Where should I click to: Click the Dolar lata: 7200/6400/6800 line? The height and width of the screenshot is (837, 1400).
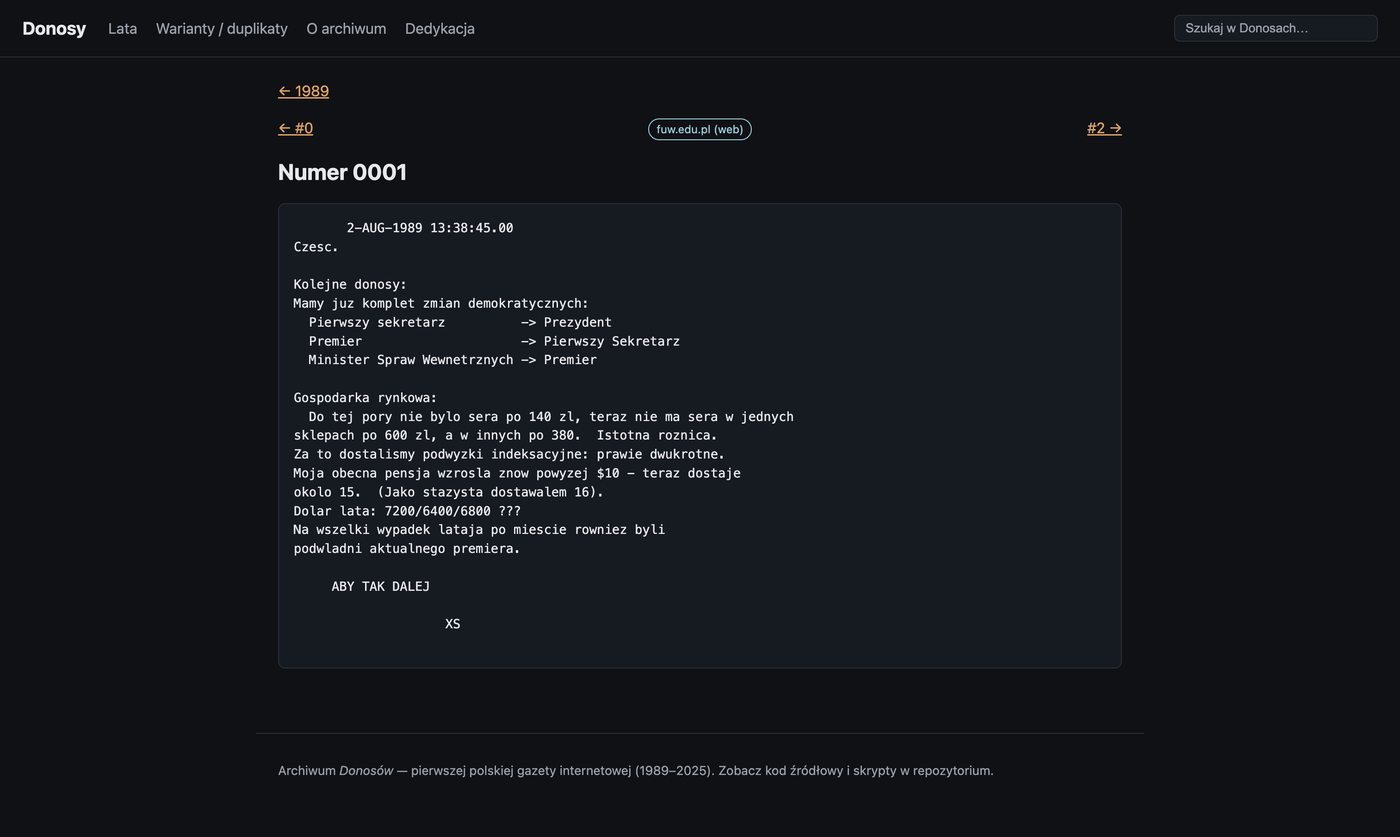coord(407,512)
